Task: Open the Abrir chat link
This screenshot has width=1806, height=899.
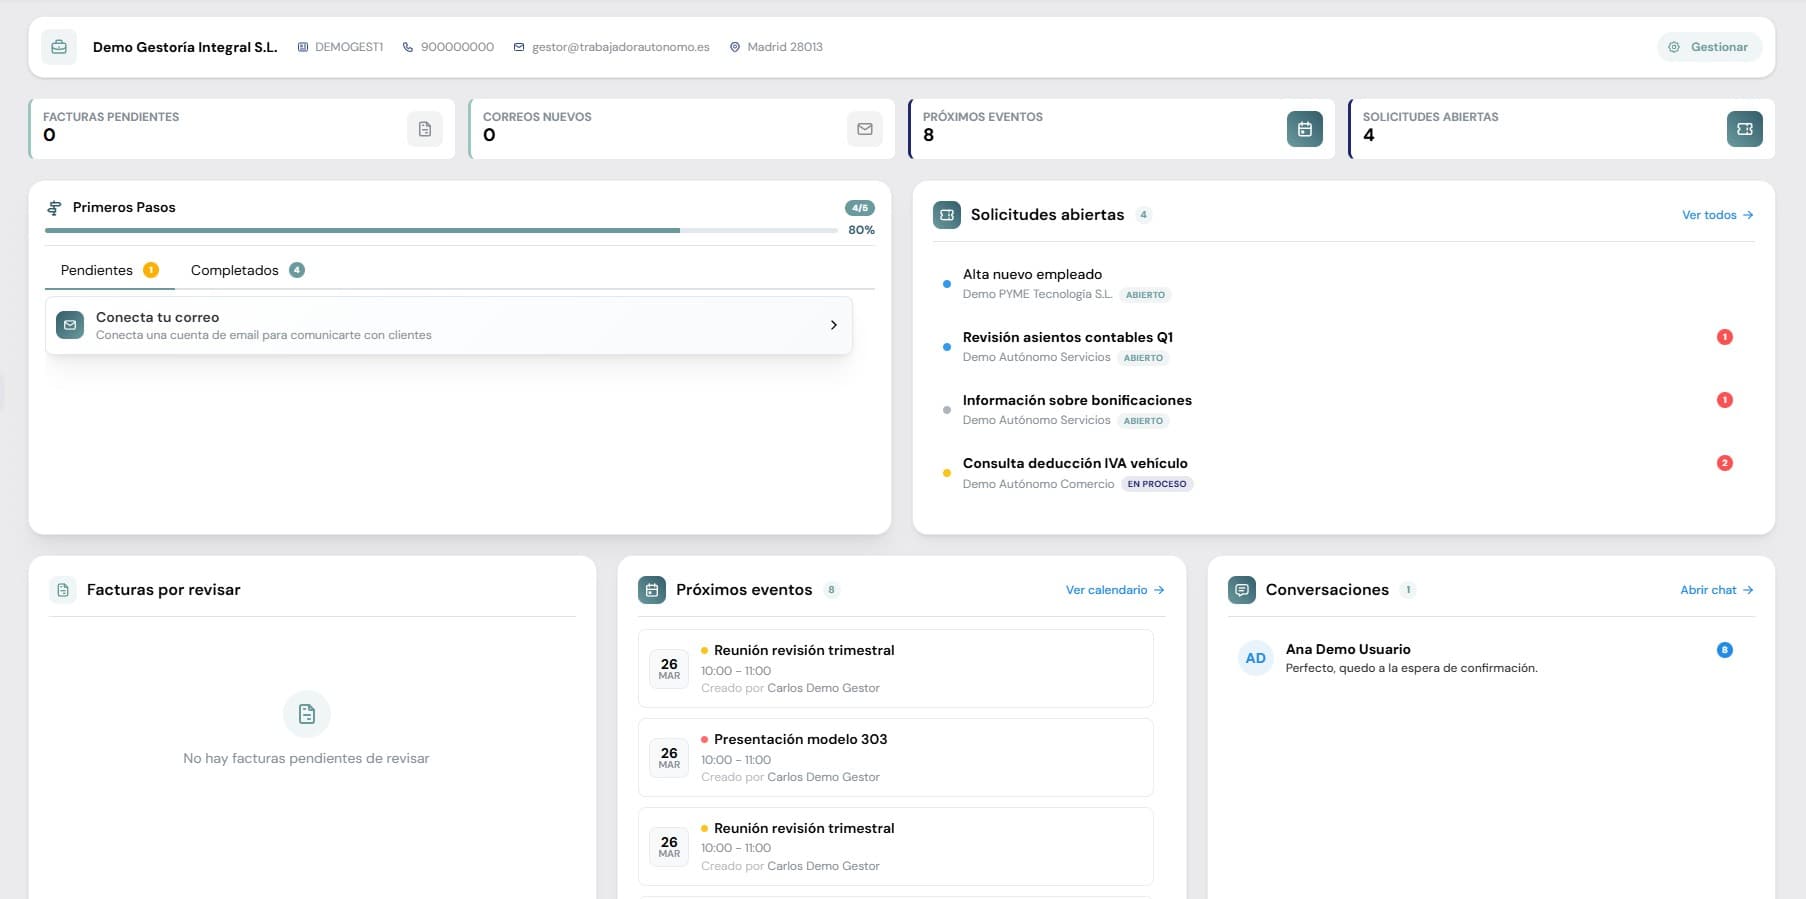Action: tap(1717, 590)
